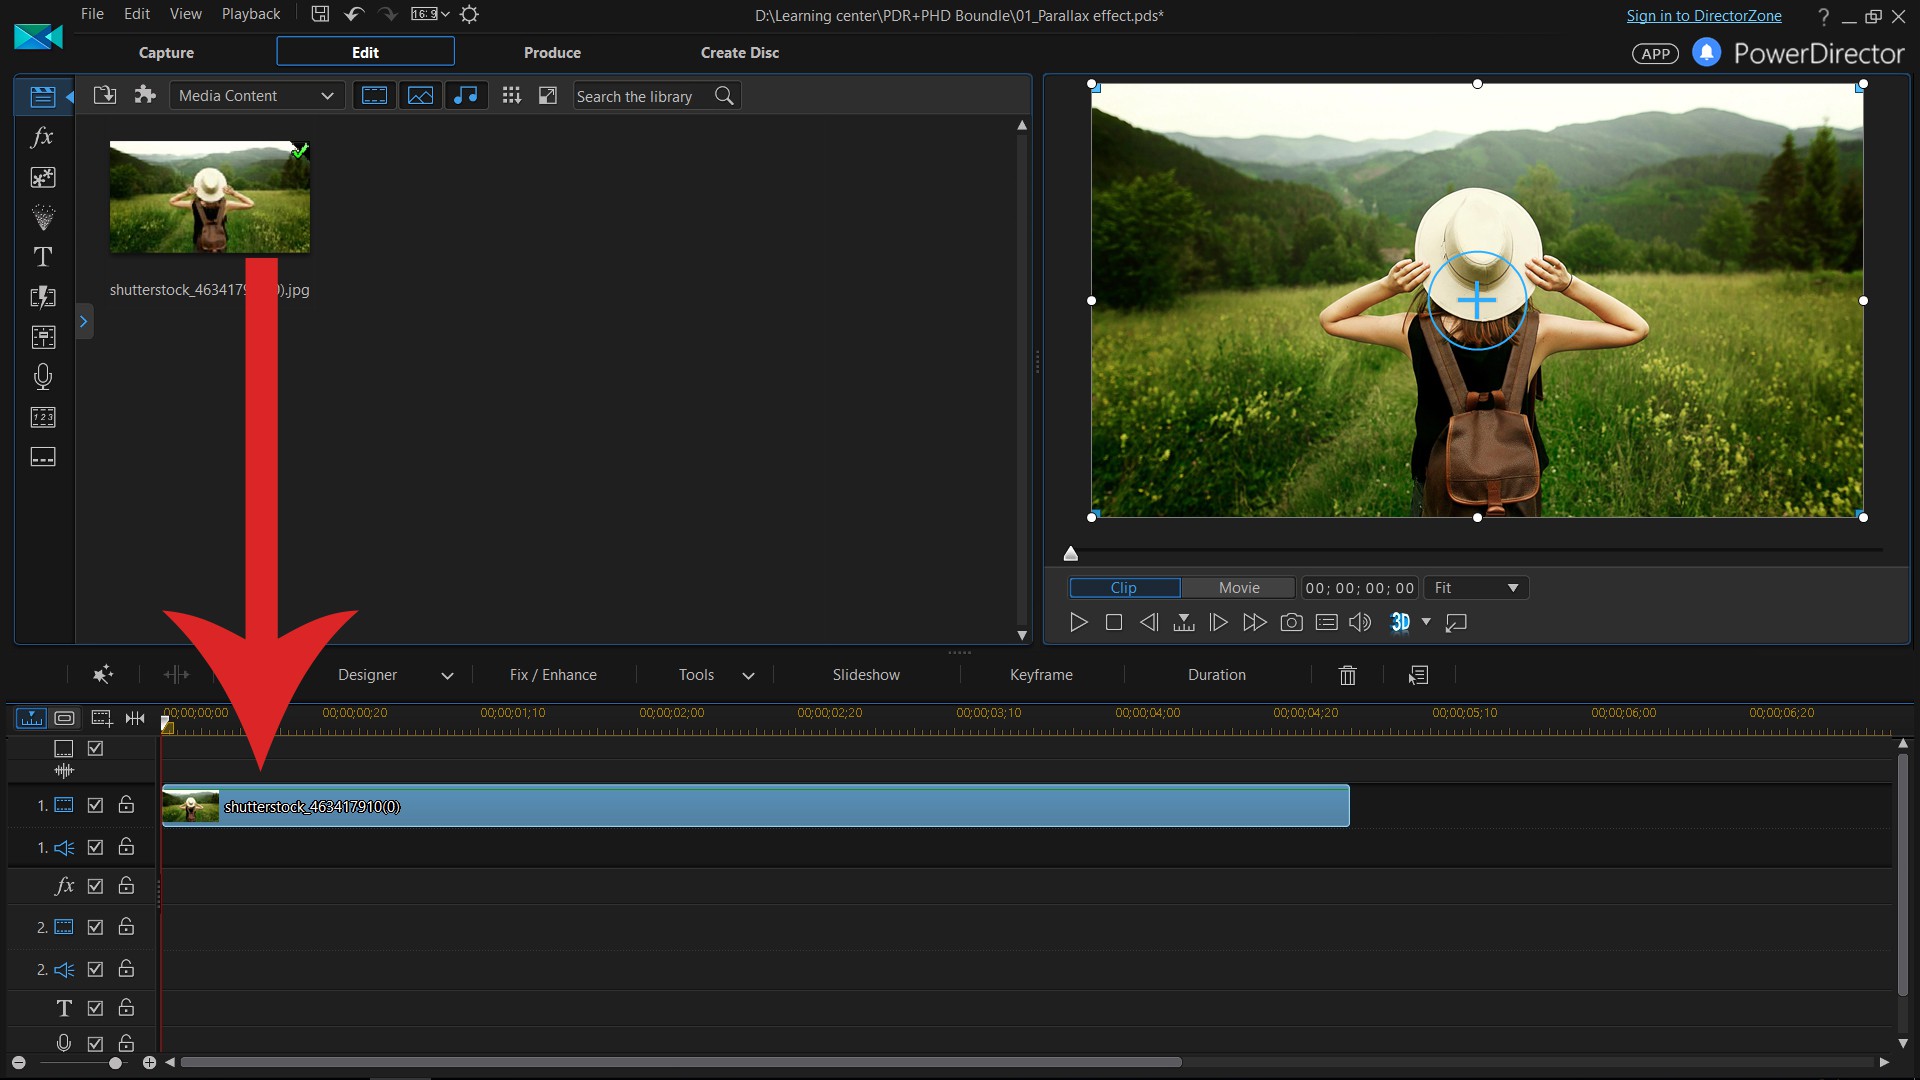Viewport: 1920px width, 1080px height.
Task: Click the preview volume speaker icon
Action: click(x=1360, y=622)
